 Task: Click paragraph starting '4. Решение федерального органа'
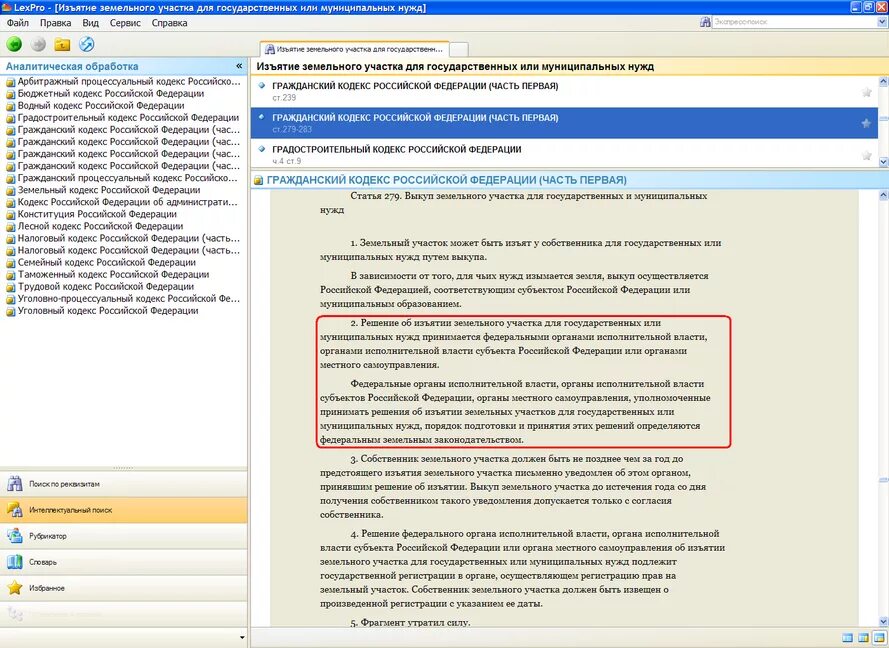tap(522, 569)
